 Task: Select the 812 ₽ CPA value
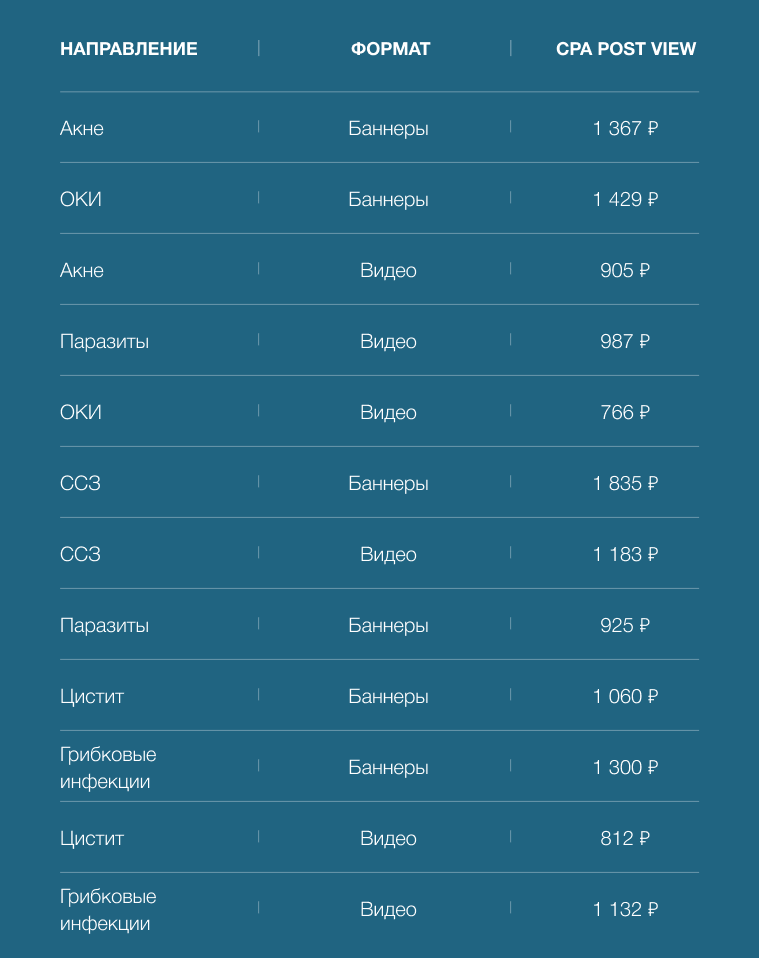pos(625,838)
